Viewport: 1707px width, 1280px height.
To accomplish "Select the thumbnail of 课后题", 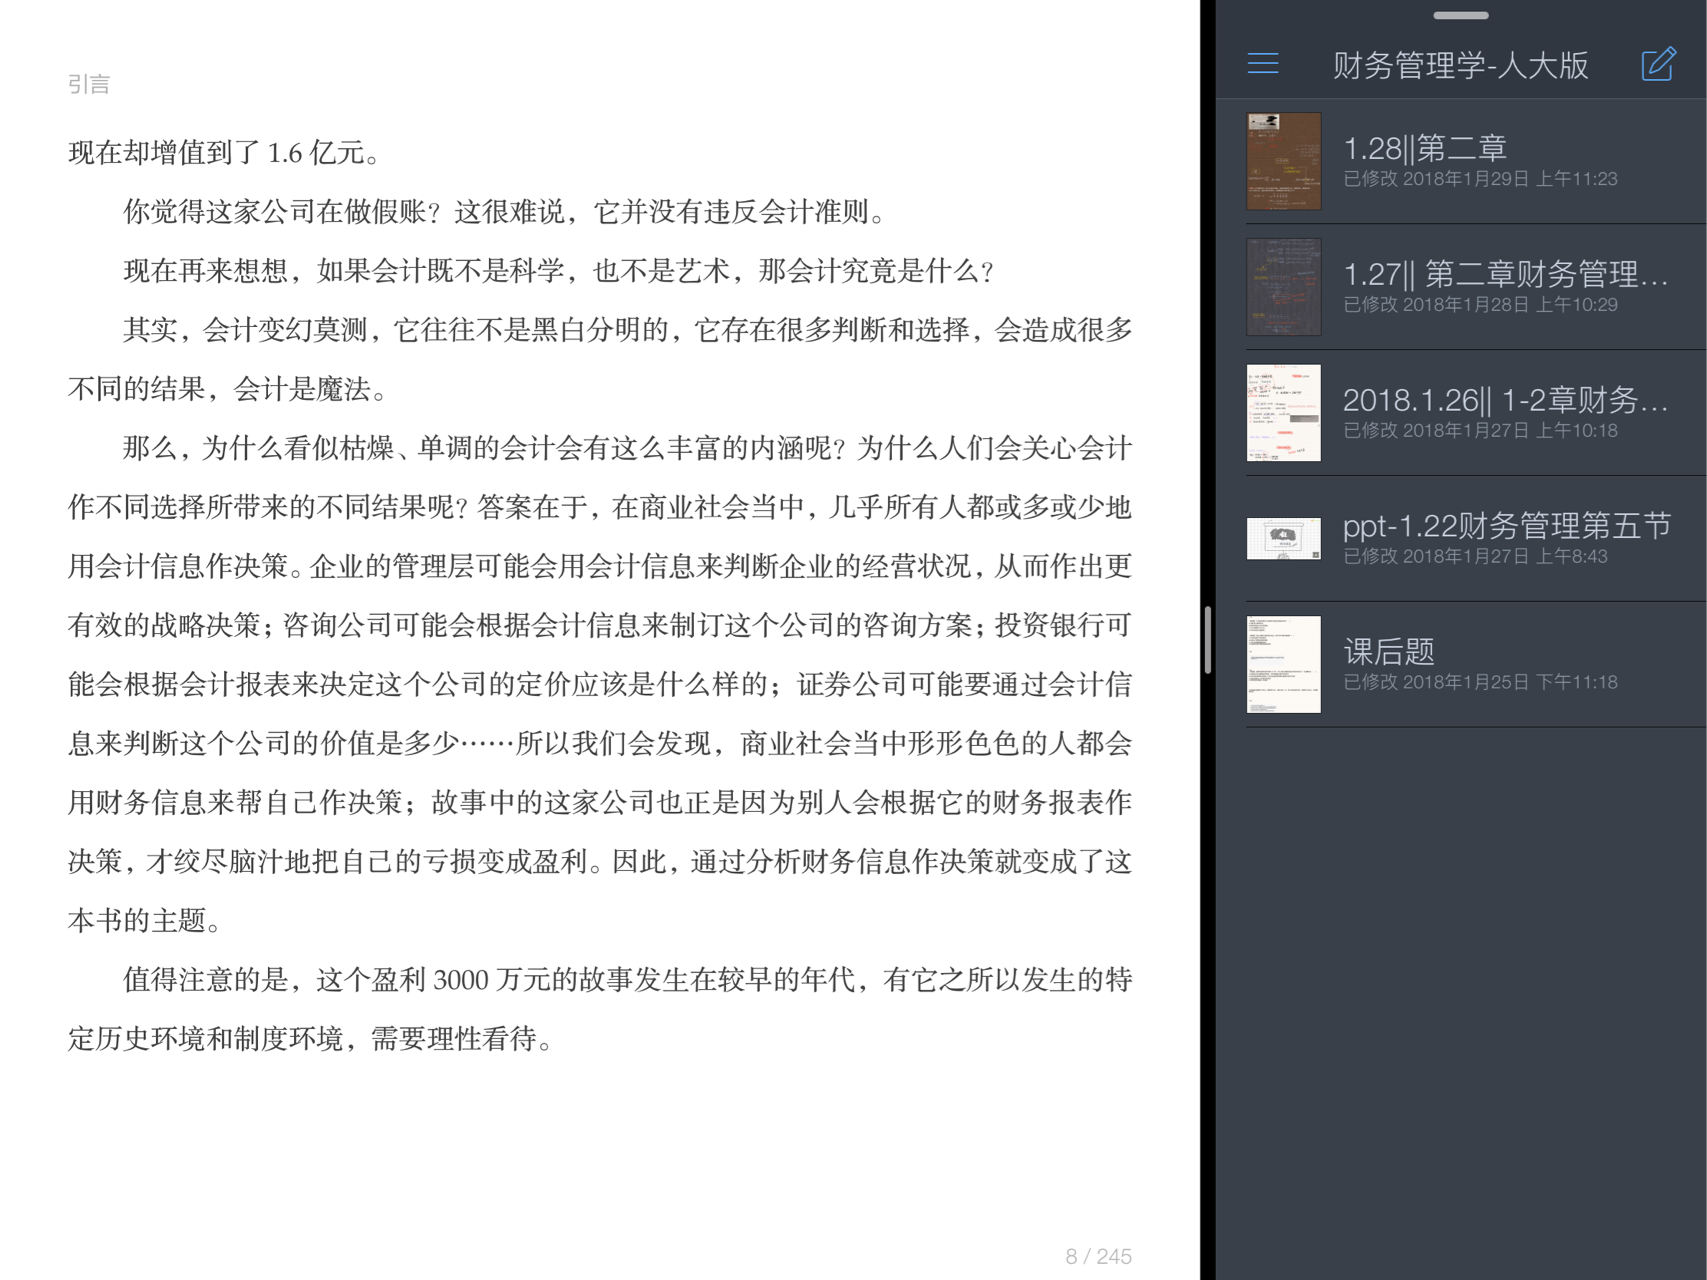I will [x=1283, y=663].
